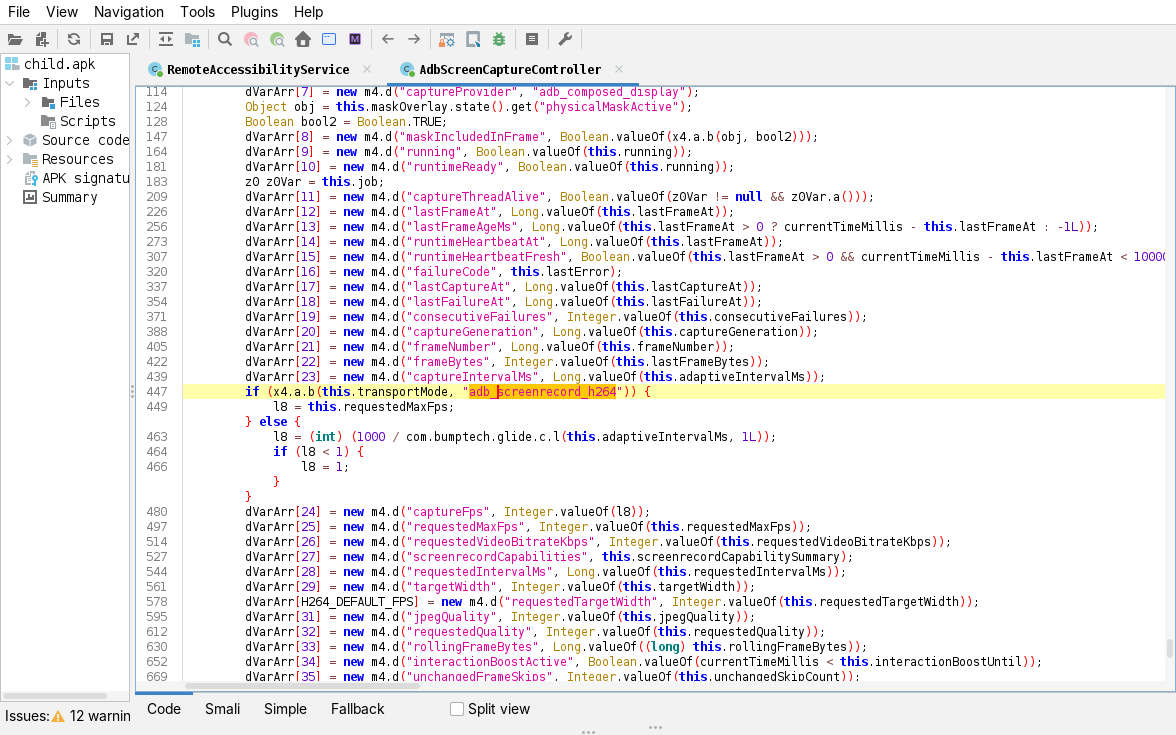Image resolution: width=1176 pixels, height=735 pixels.
Task: Toggle the Deobfuscation lock-gear icon
Action: coord(447,40)
